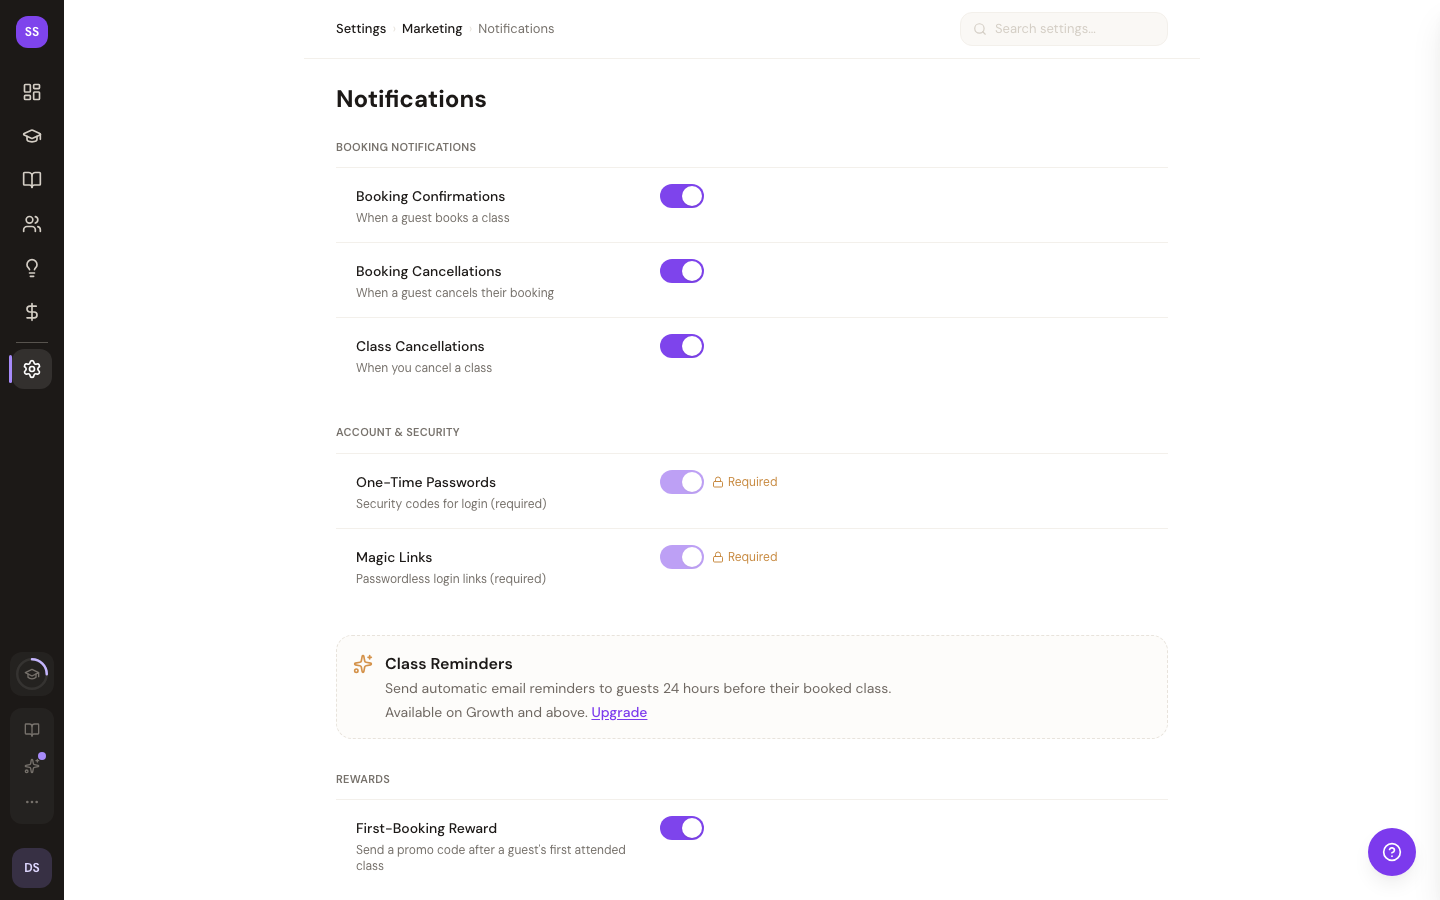This screenshot has width=1440, height=900.
Task: Expand the three-dots more menu in sidebar
Action: coord(32,802)
